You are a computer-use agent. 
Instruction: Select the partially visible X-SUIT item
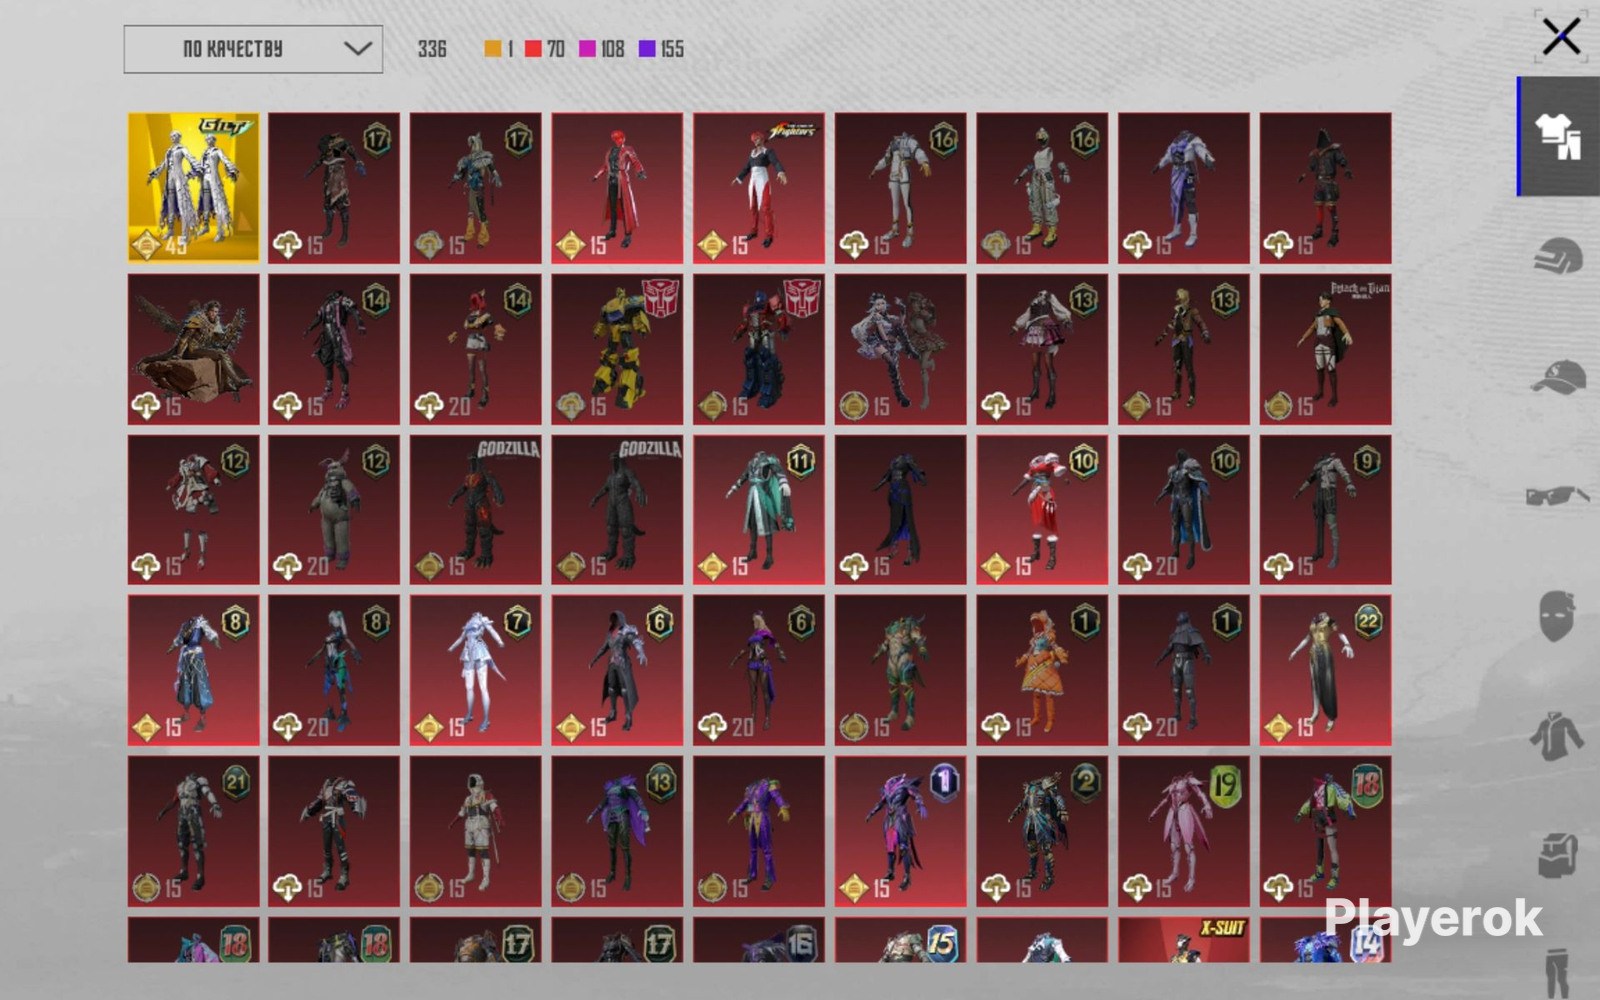pos(1184,940)
